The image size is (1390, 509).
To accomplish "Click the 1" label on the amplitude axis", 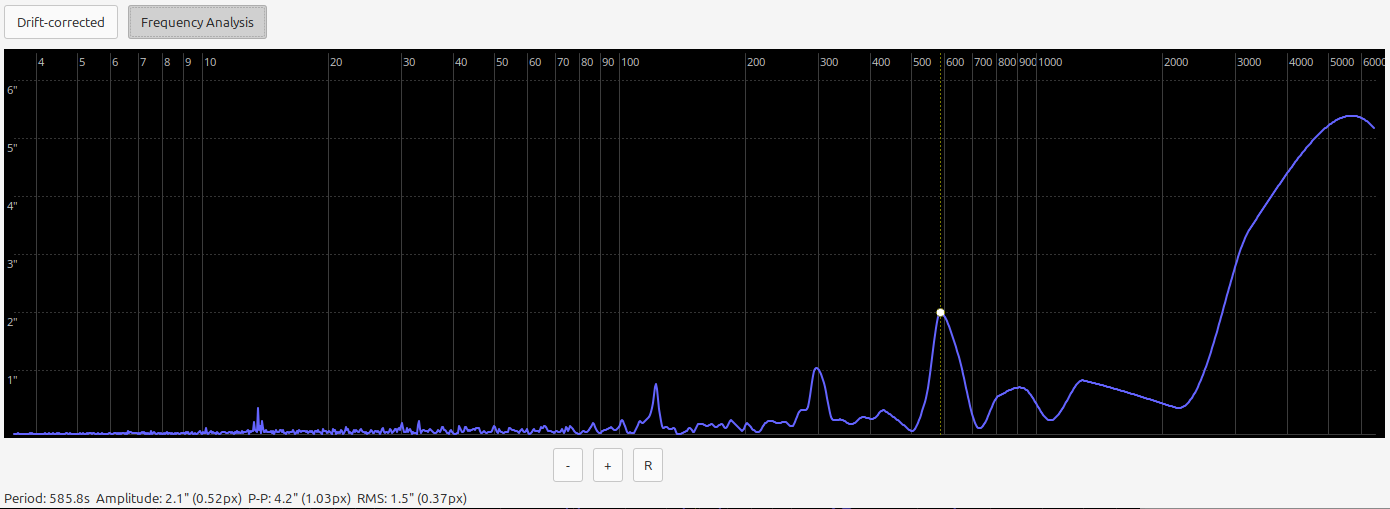I will (x=12, y=380).
